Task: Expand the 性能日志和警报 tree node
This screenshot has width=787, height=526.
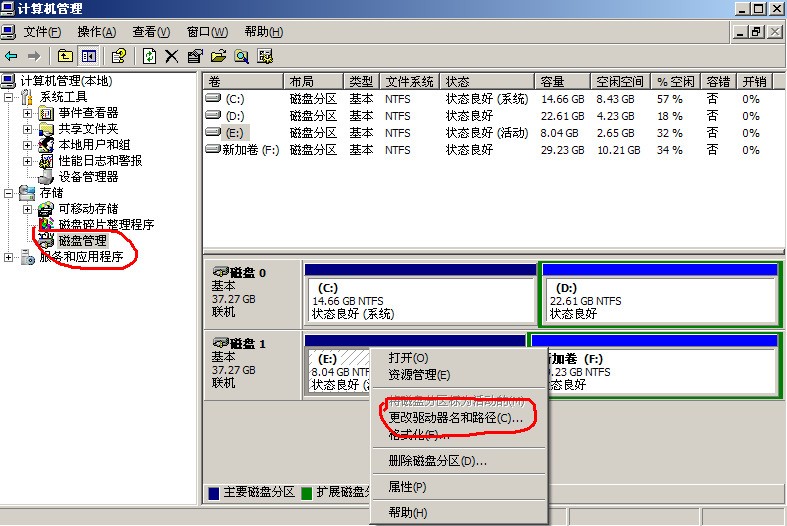Action: click(x=28, y=161)
